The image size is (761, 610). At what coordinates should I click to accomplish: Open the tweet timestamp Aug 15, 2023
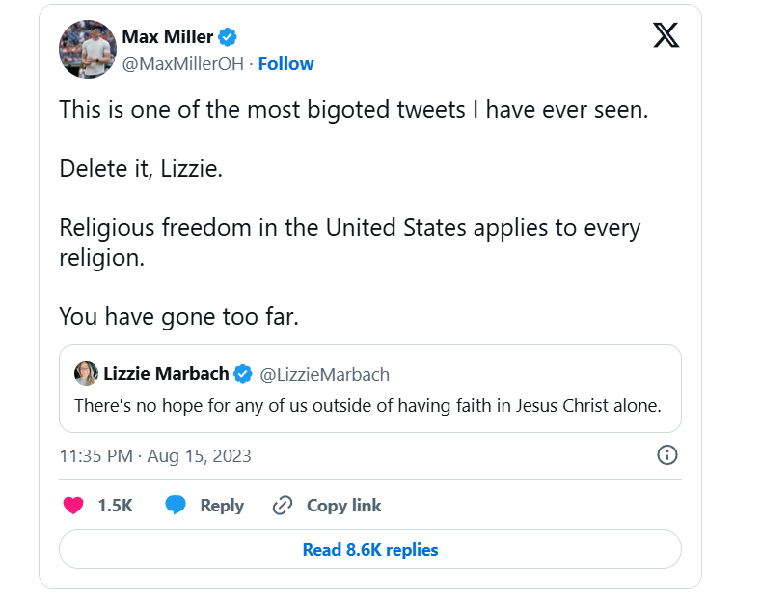click(155, 456)
